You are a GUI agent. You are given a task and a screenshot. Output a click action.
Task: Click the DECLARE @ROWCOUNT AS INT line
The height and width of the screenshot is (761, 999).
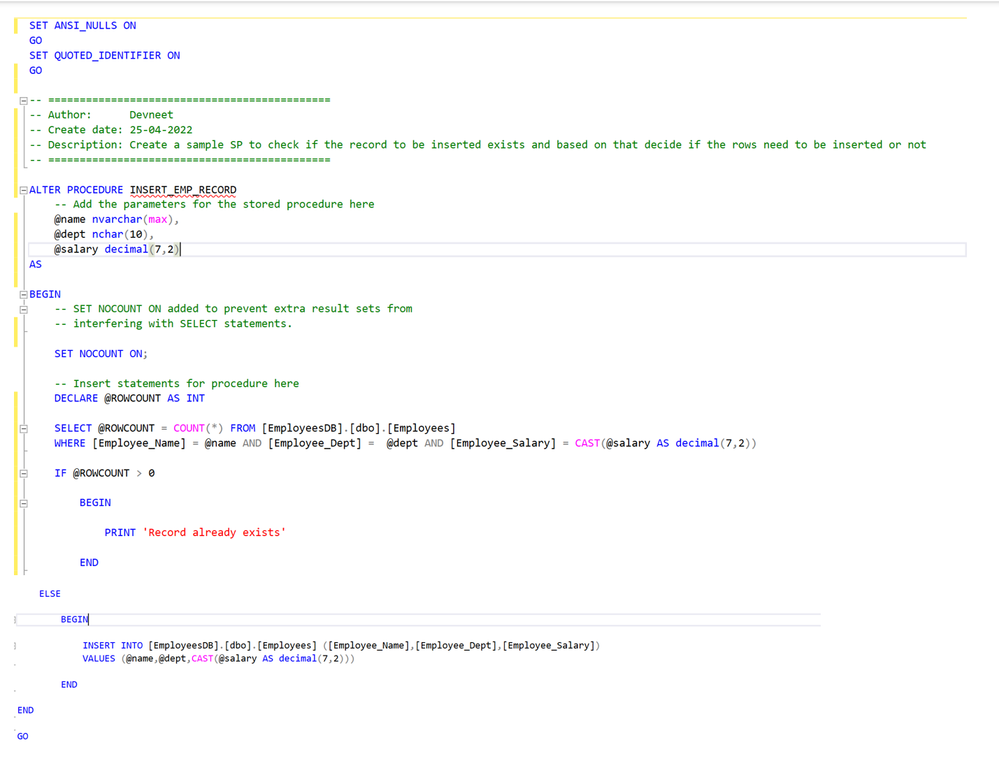[x=129, y=398]
